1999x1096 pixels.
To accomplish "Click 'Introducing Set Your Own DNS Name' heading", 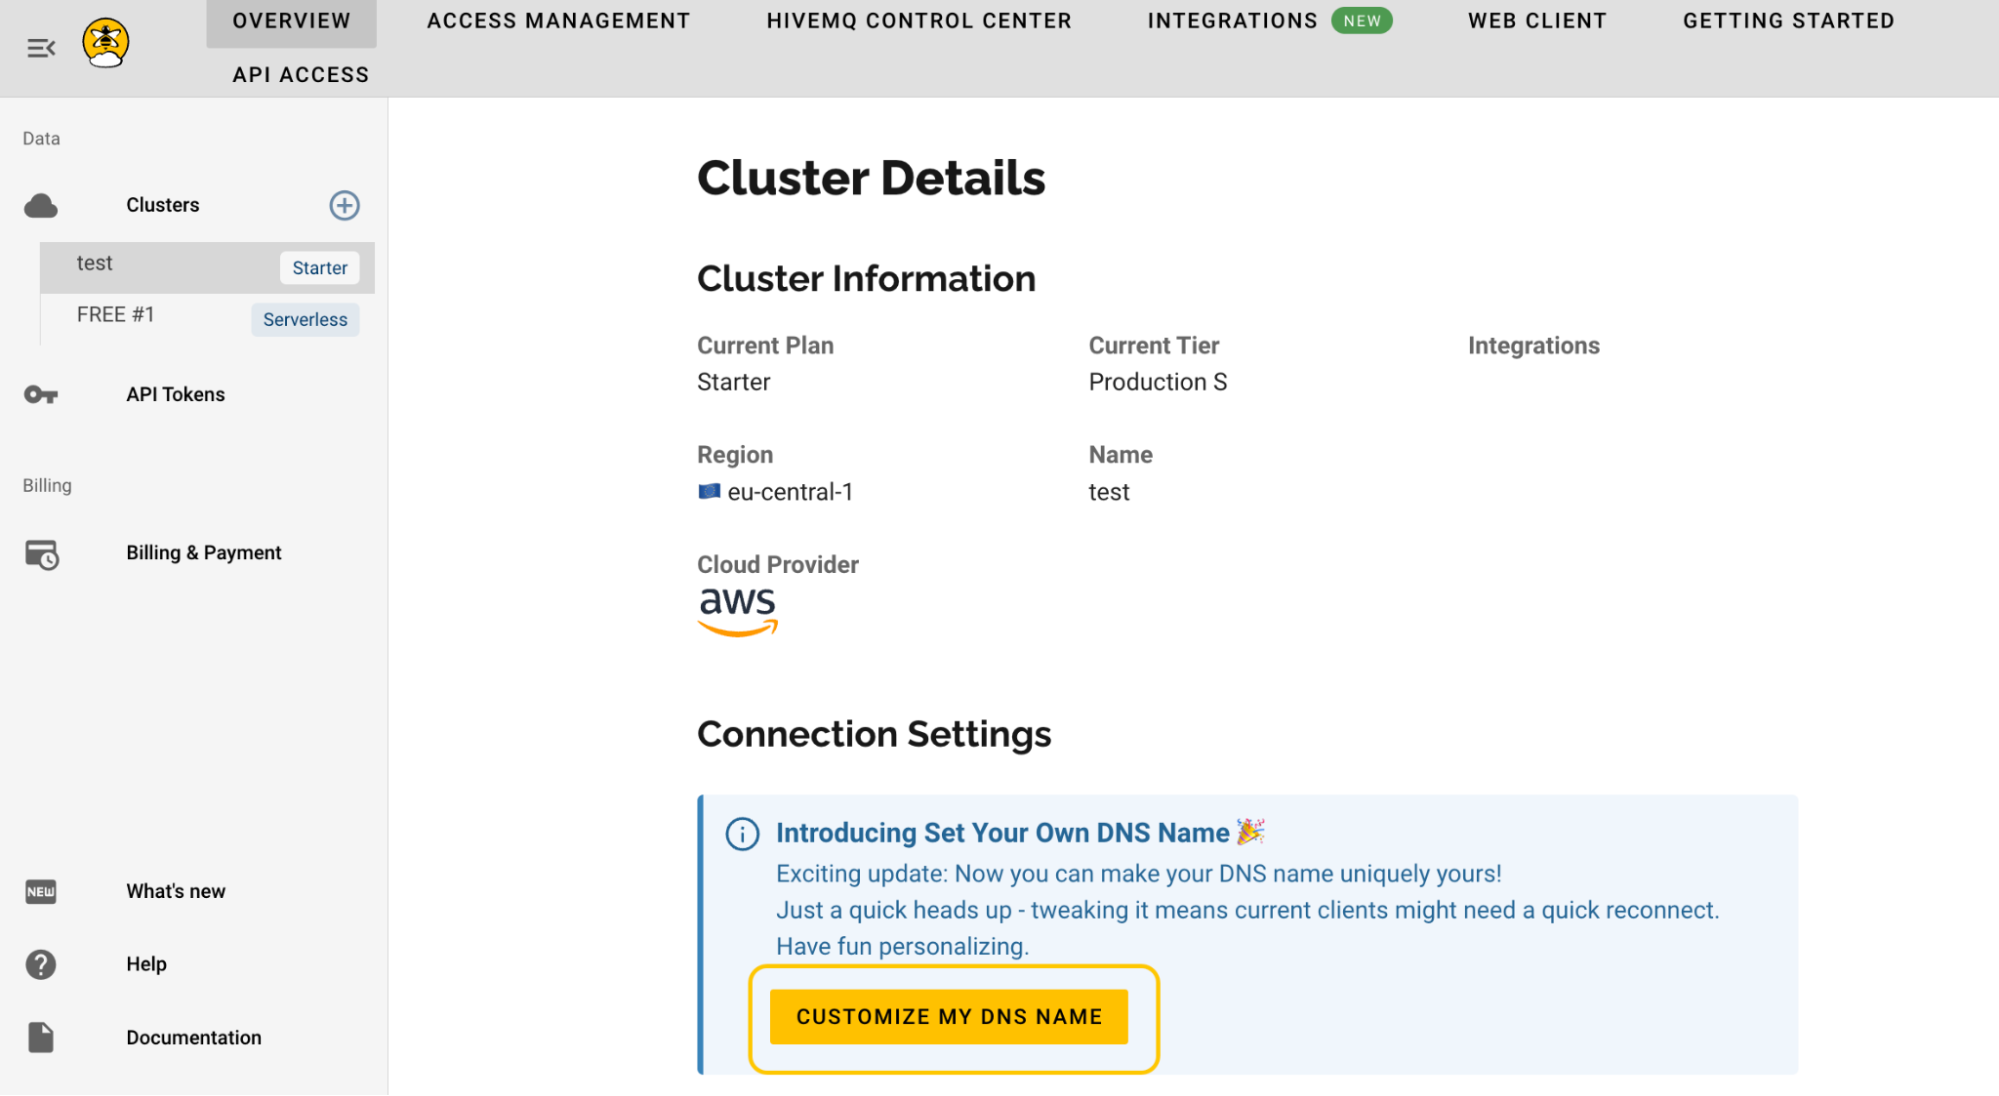I will pyautogui.click(x=1002, y=833).
